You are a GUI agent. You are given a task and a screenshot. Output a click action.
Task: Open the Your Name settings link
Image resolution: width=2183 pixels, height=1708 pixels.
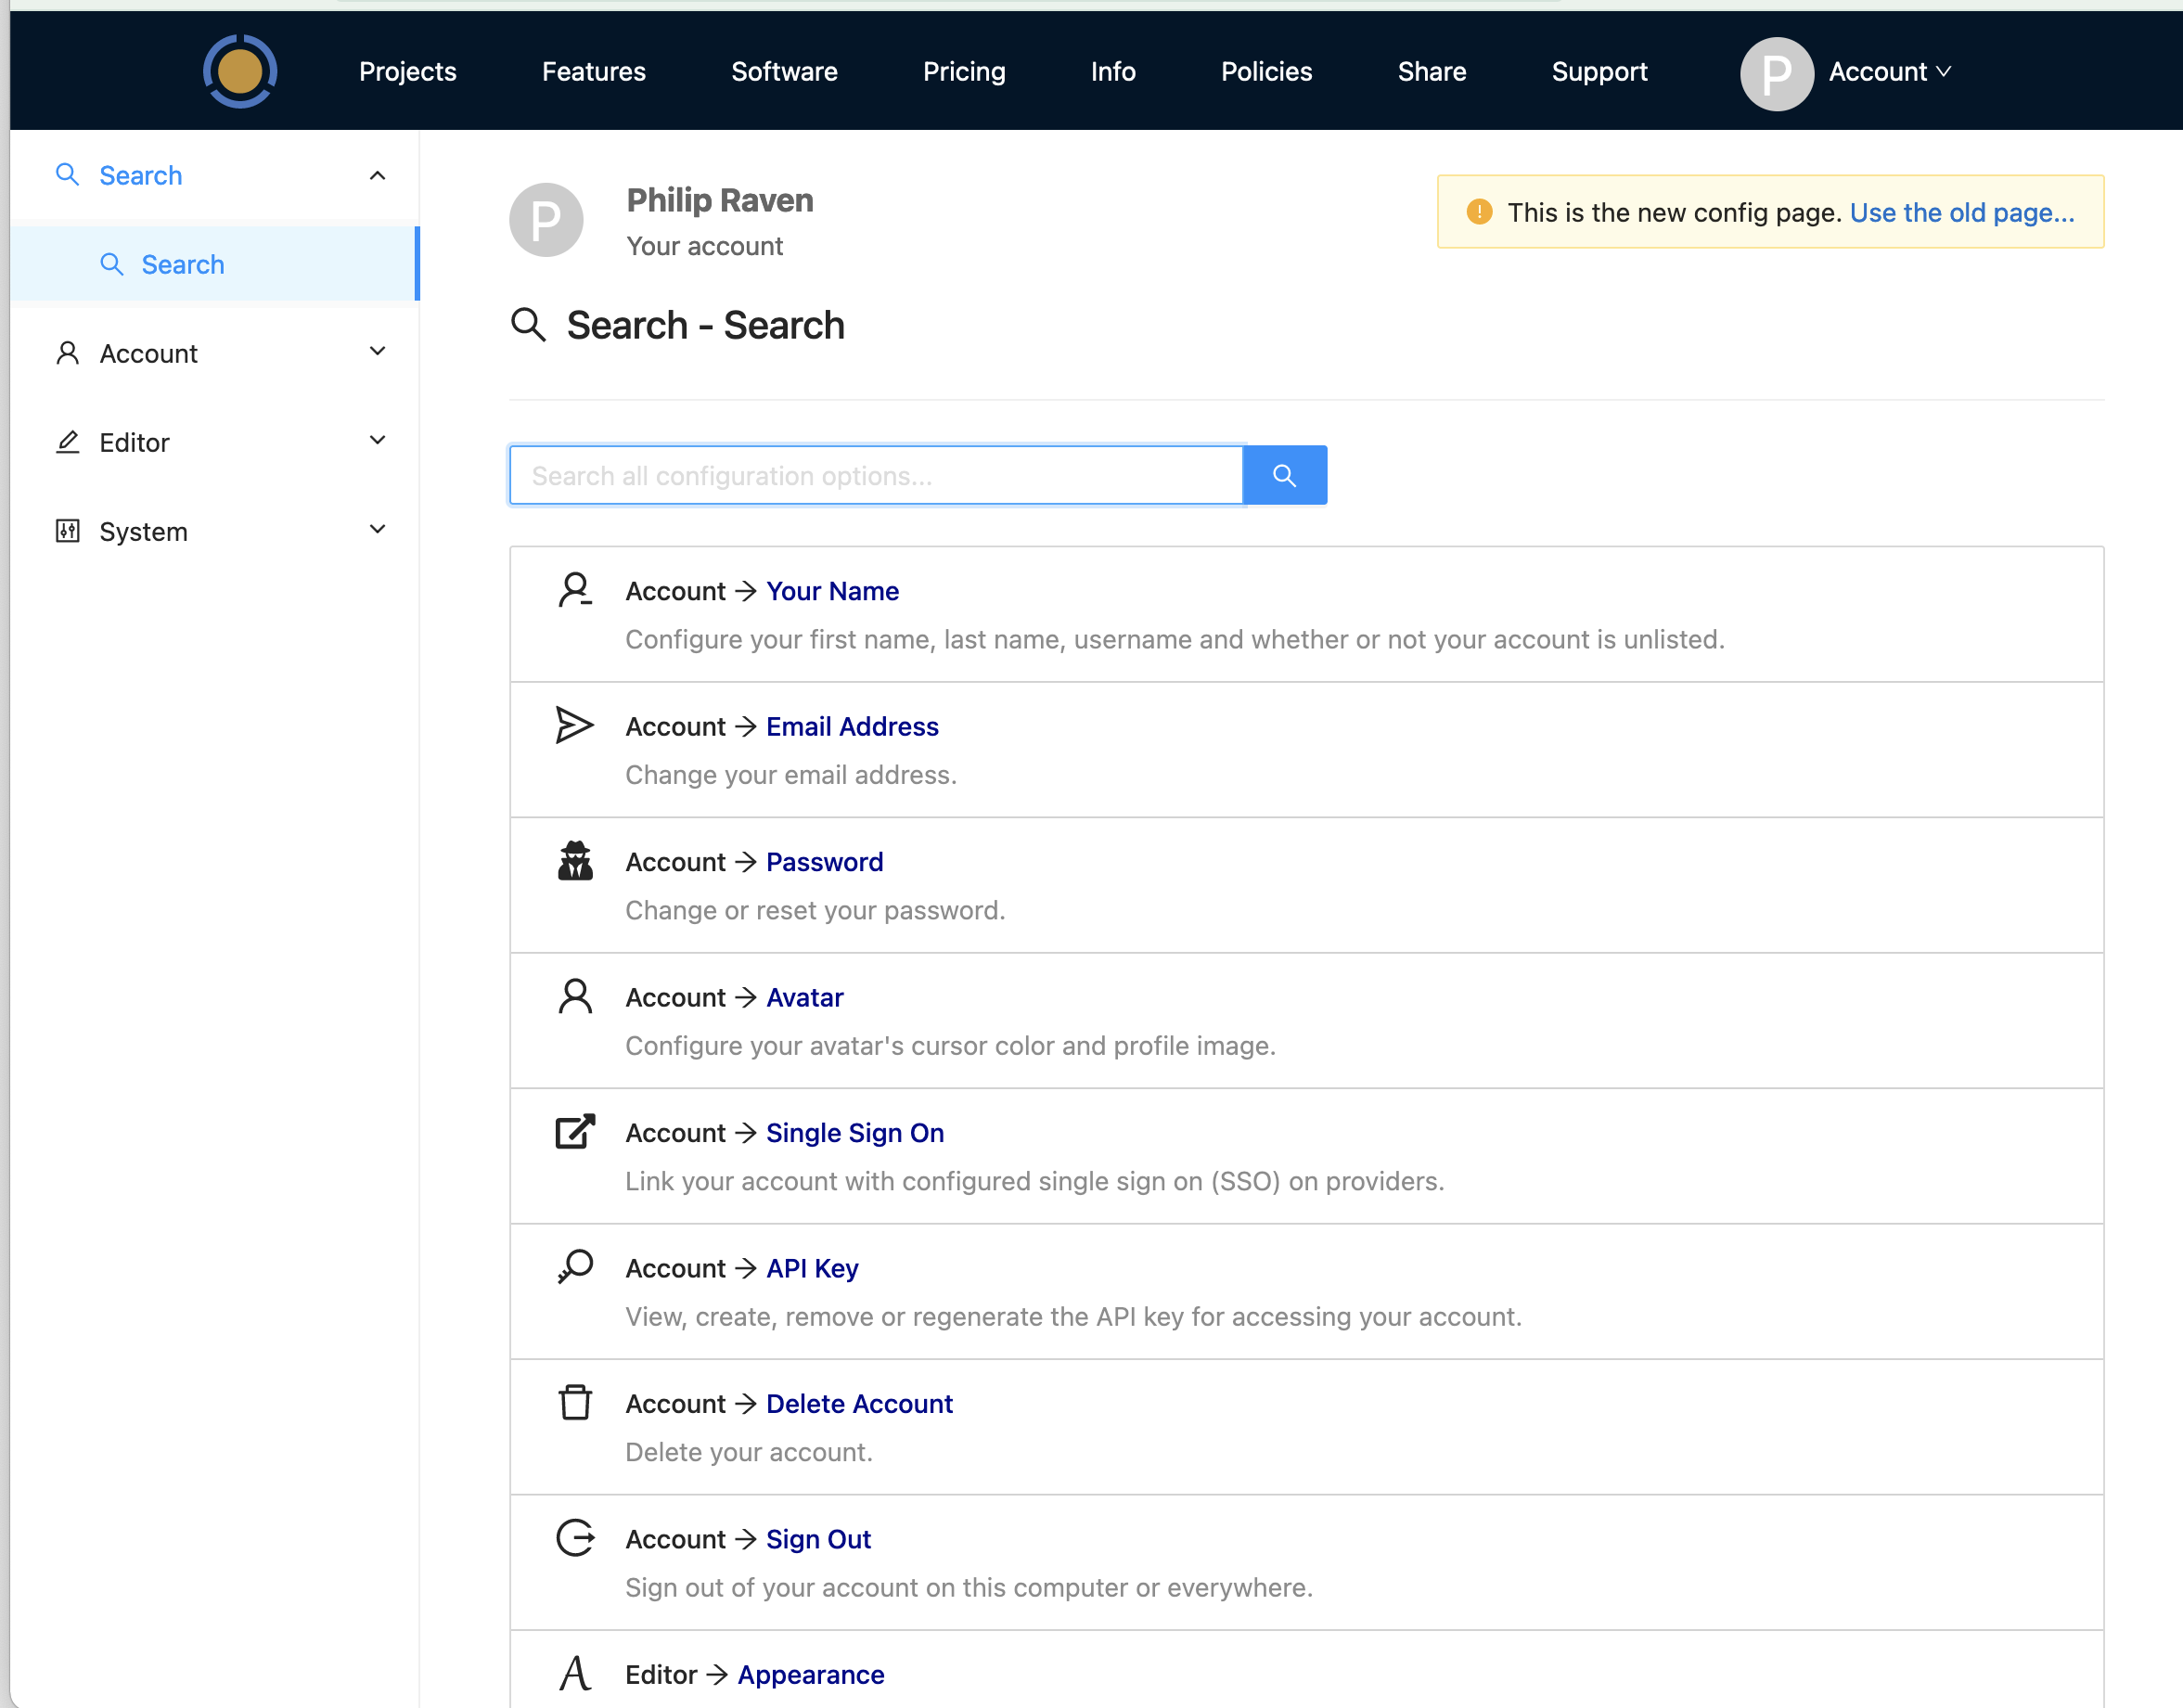tap(832, 591)
